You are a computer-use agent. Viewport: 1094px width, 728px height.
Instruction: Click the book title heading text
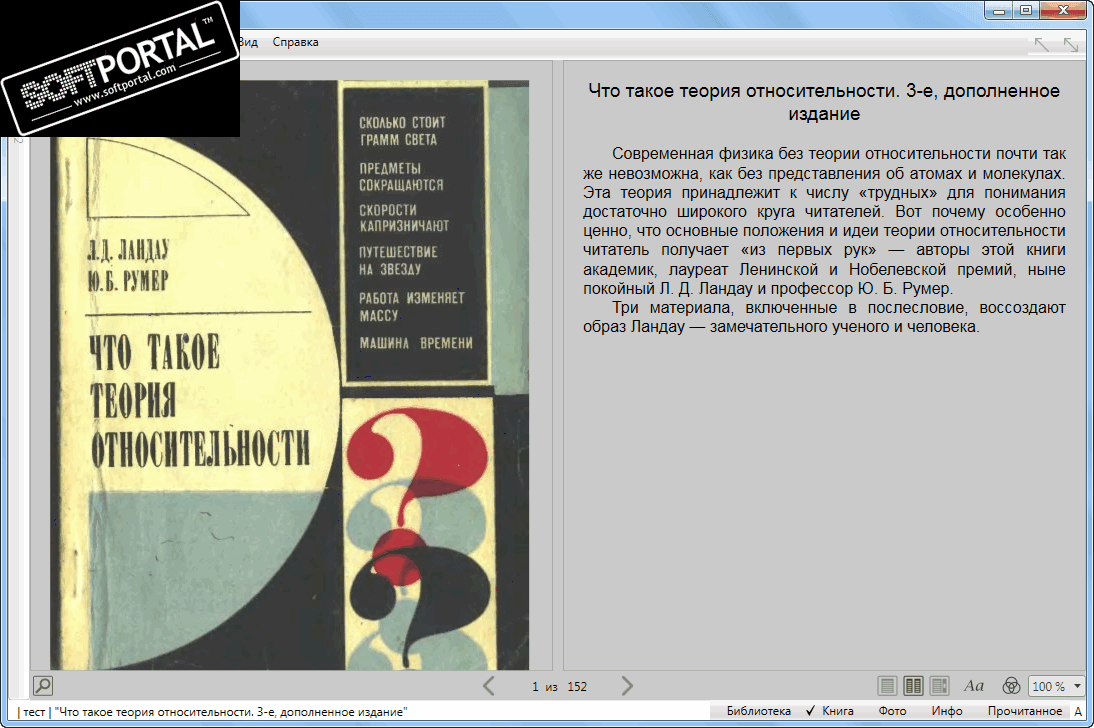[824, 102]
